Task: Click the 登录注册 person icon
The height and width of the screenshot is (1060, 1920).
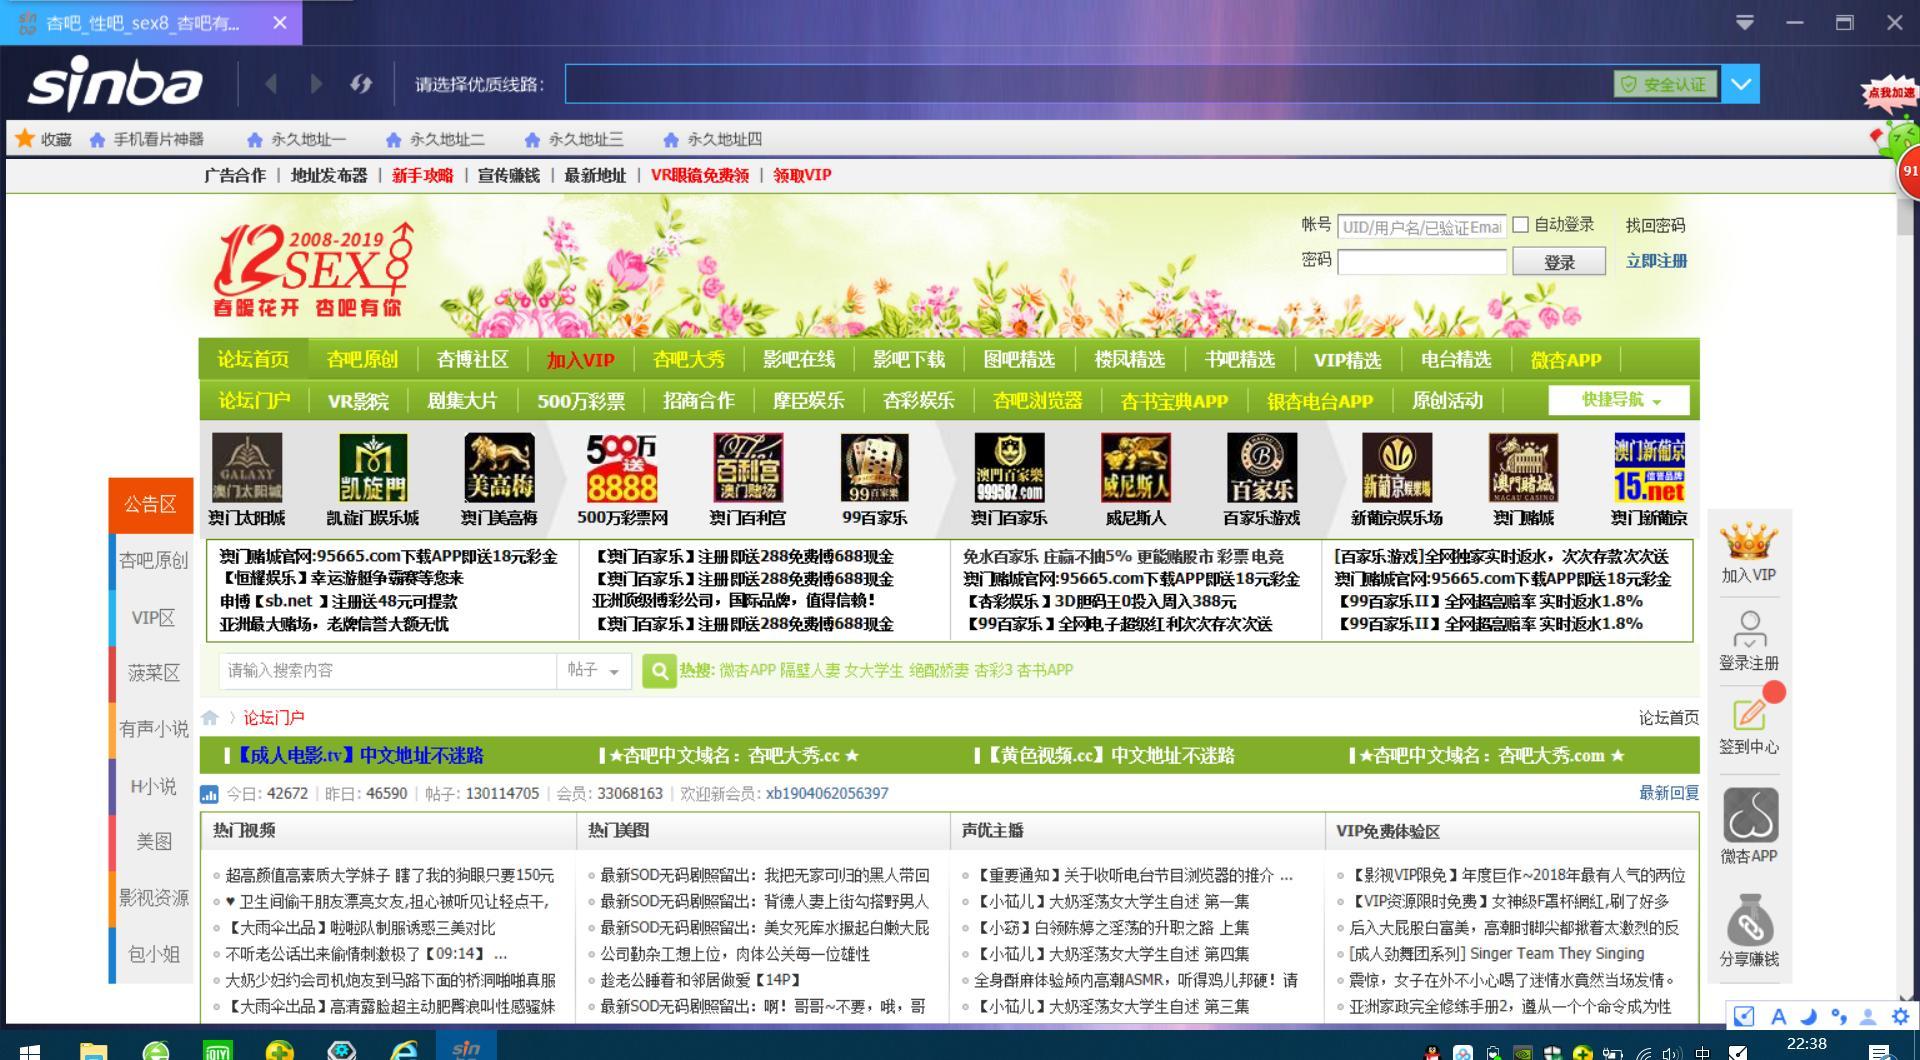Action: point(1749,630)
